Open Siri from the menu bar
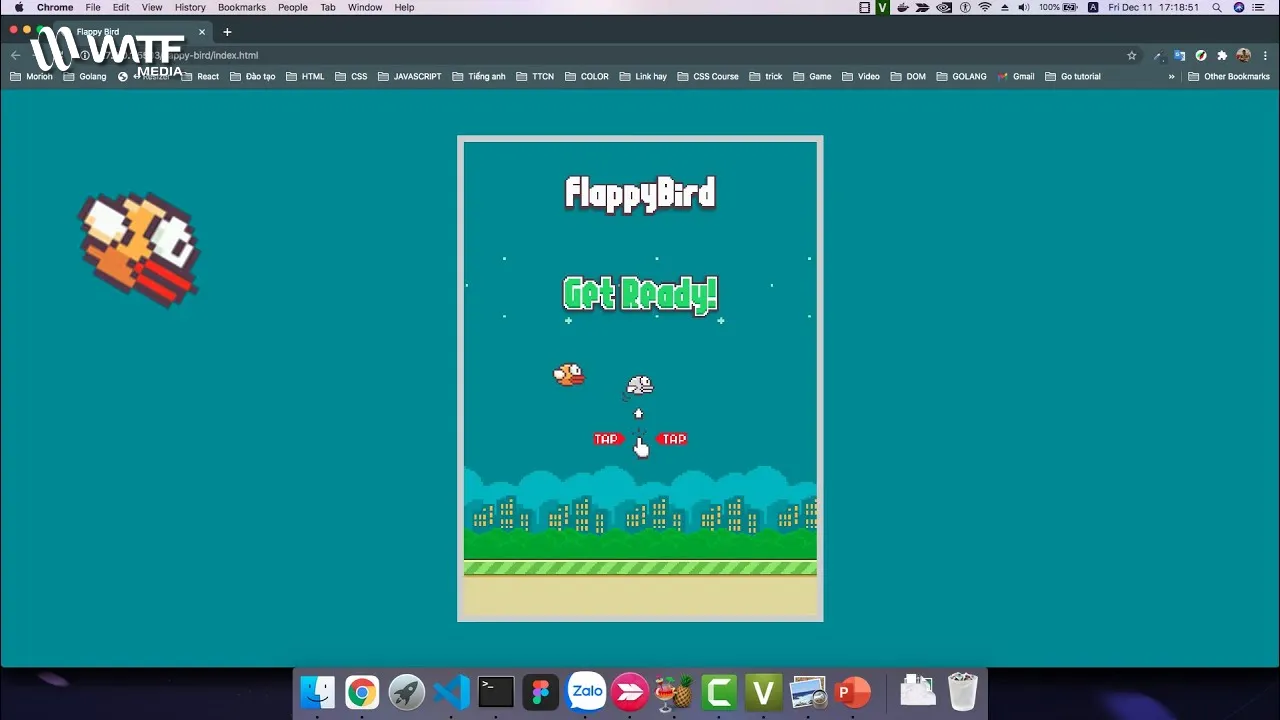This screenshot has height=720, width=1280. (1240, 7)
